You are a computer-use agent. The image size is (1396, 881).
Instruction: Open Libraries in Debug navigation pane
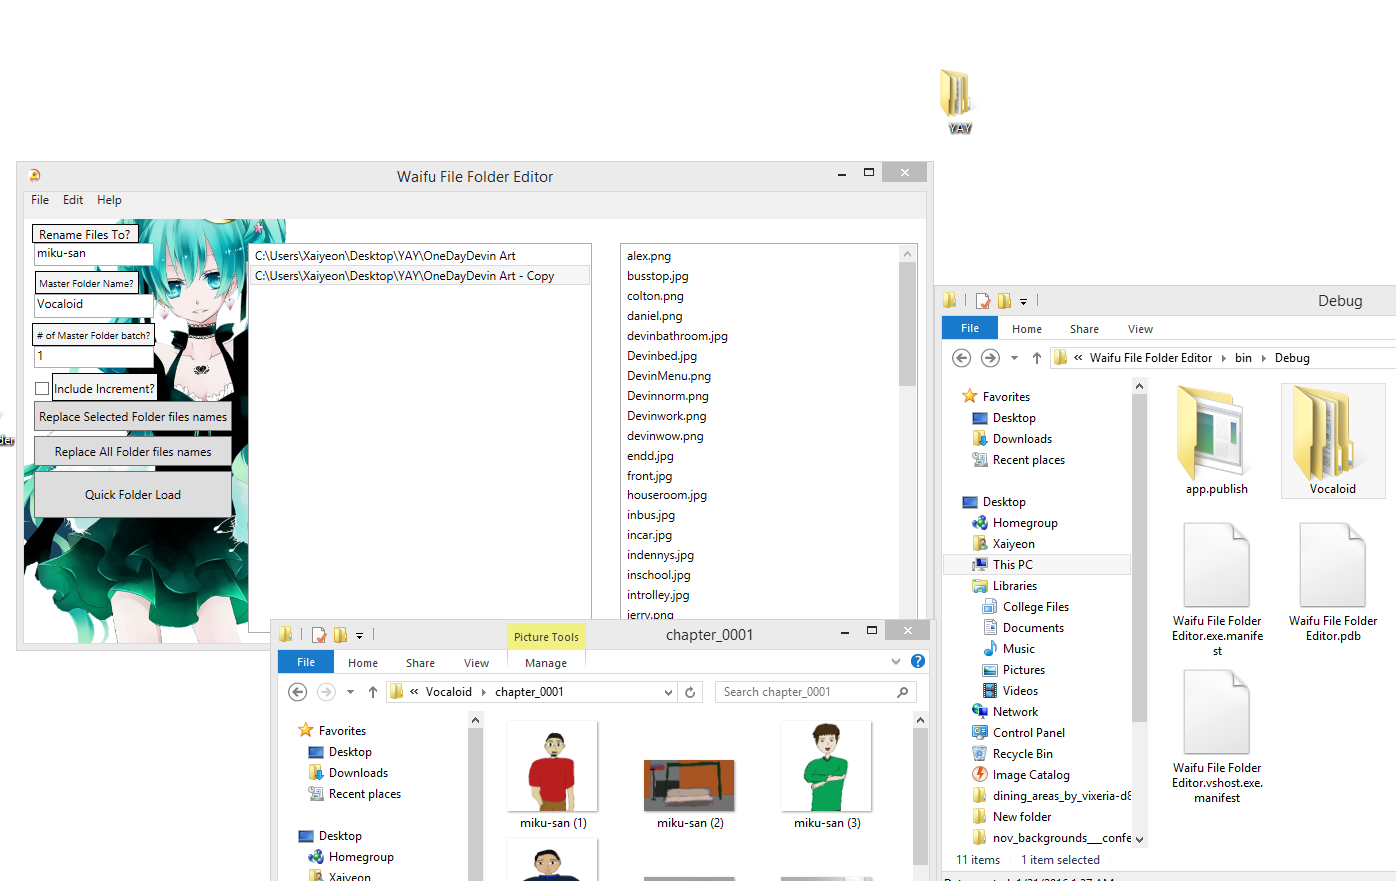pos(1014,586)
